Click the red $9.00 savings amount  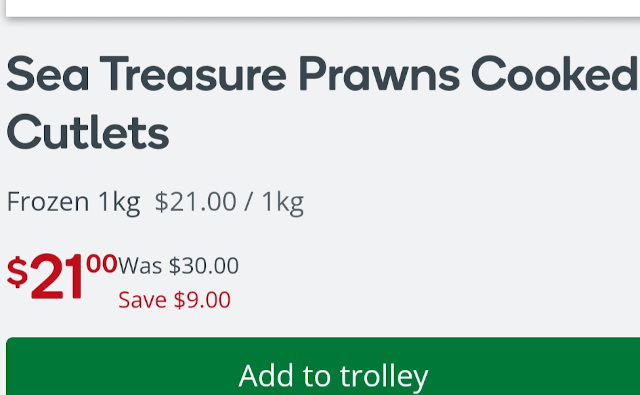(202, 300)
